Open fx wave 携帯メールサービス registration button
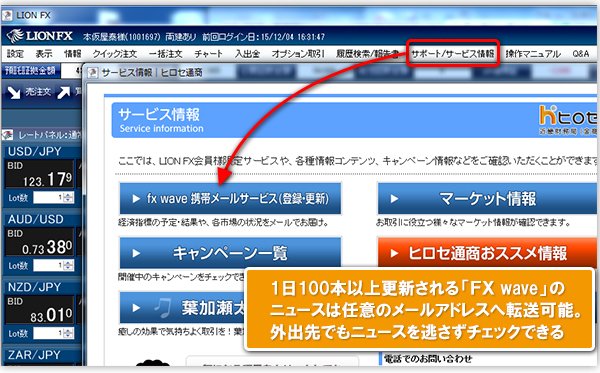Image resolution: width=600 pixels, height=373 pixels. (x=230, y=199)
